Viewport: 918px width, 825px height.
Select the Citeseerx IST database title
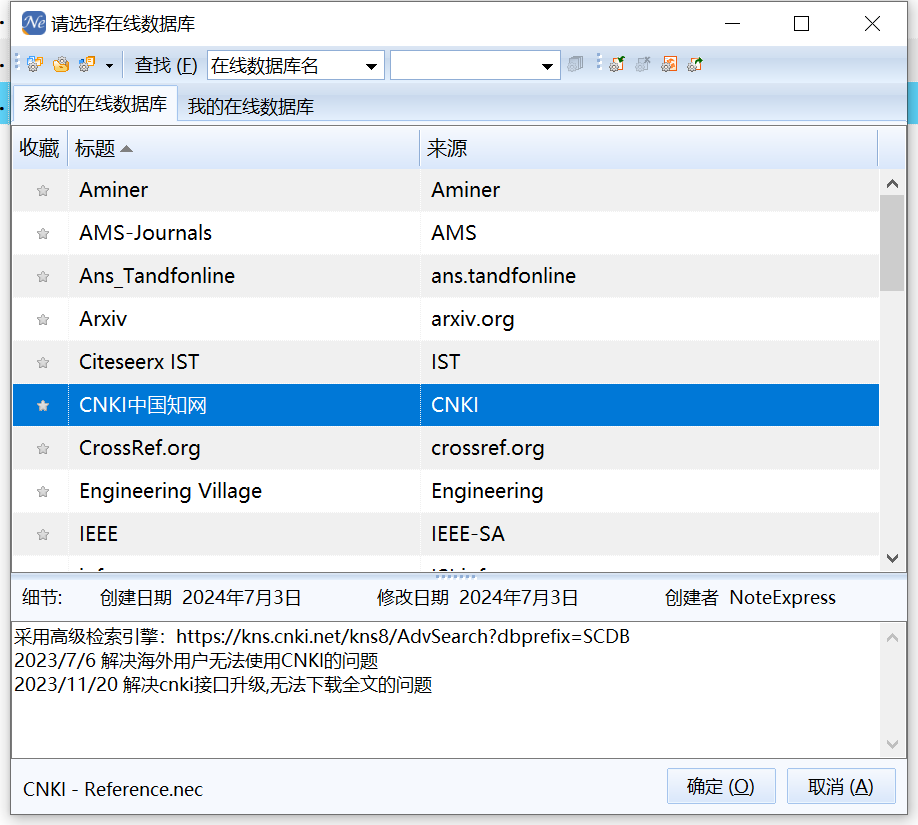(x=139, y=362)
